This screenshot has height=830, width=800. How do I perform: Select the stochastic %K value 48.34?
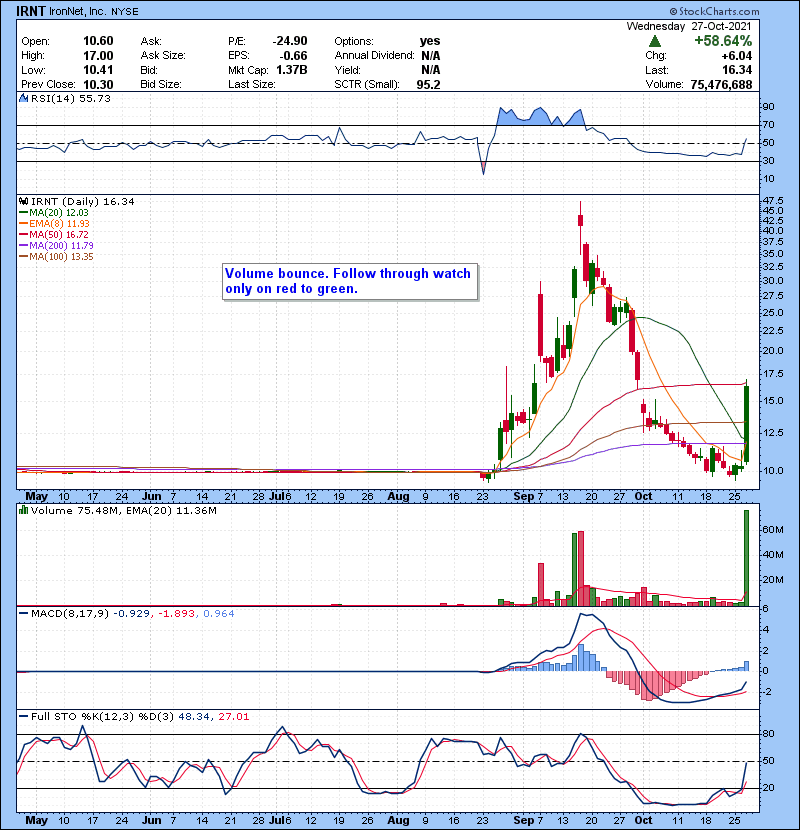(194, 716)
